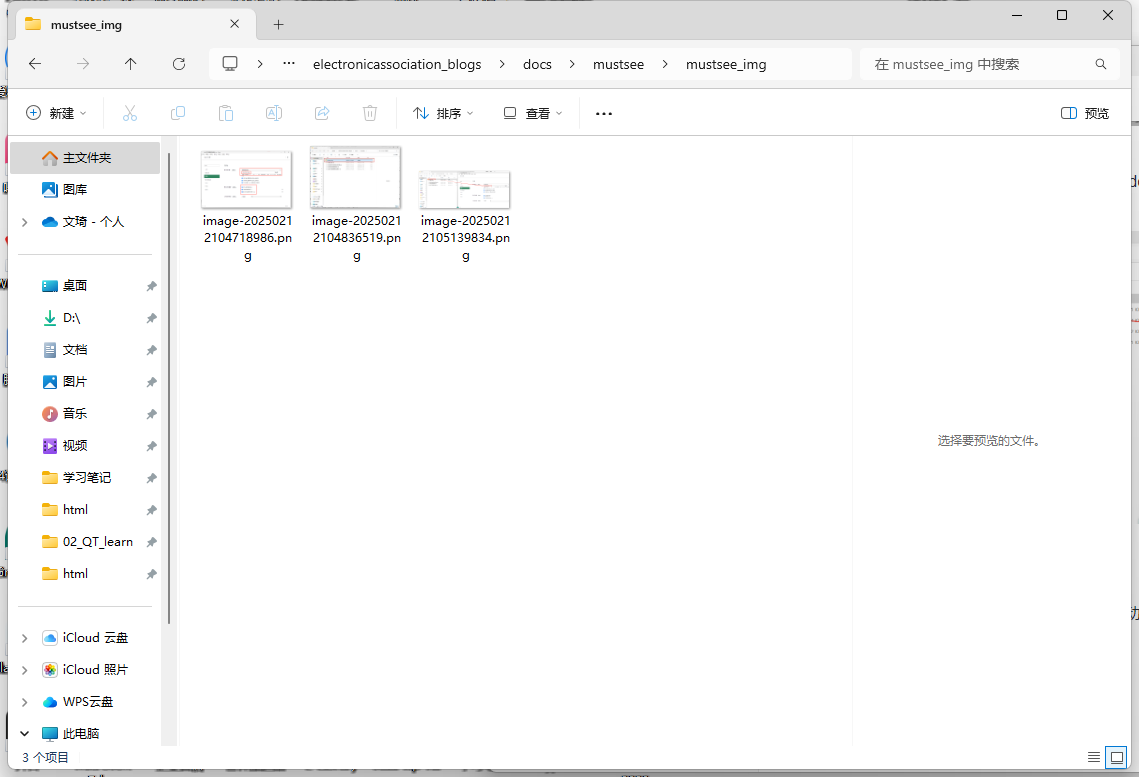The image size is (1139, 777).
Task: Open the 排序 sort dropdown
Action: (443, 113)
